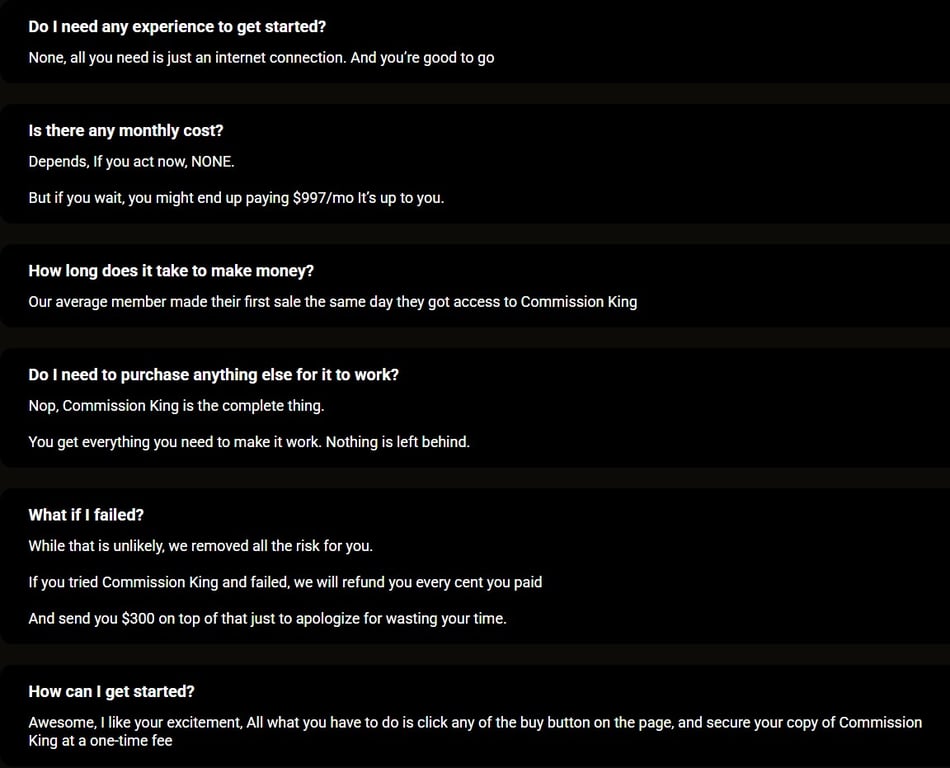
Task: Click the 'How can I get started?' heading
Action: tap(111, 692)
